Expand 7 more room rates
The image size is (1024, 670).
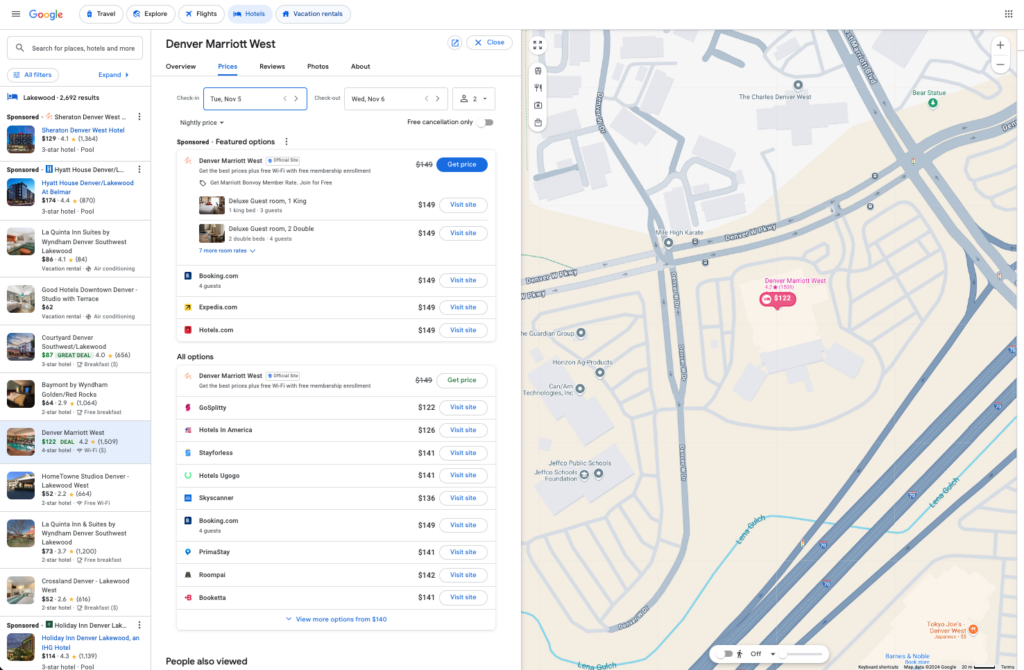227,251
